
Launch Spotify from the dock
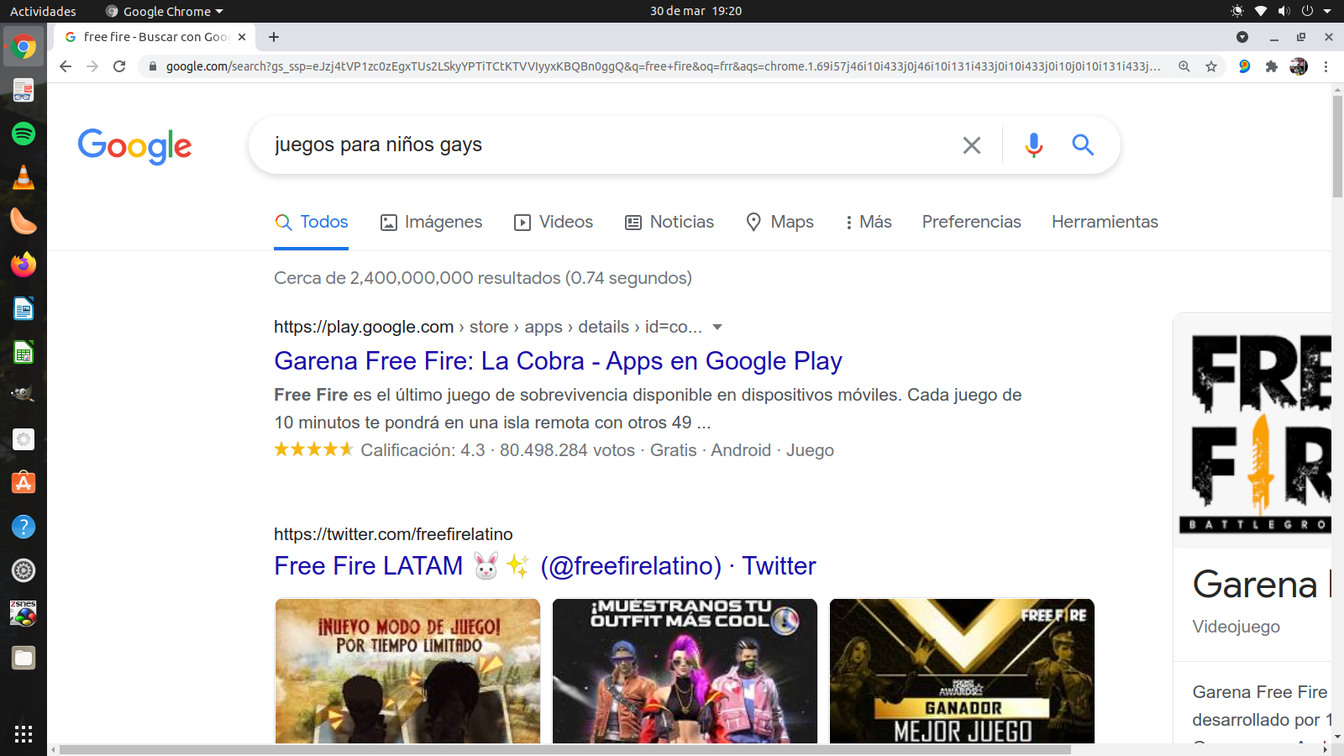(x=23, y=133)
